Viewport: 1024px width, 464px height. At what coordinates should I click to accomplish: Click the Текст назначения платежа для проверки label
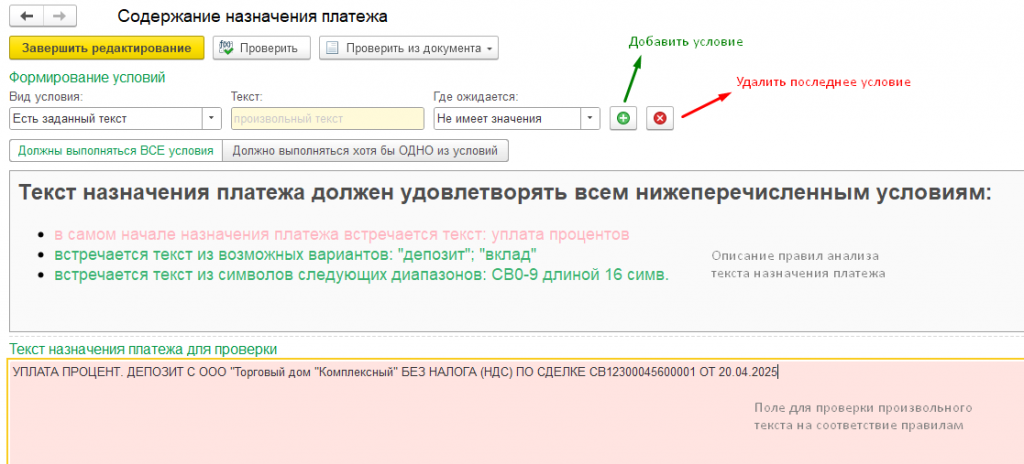[x=143, y=349]
